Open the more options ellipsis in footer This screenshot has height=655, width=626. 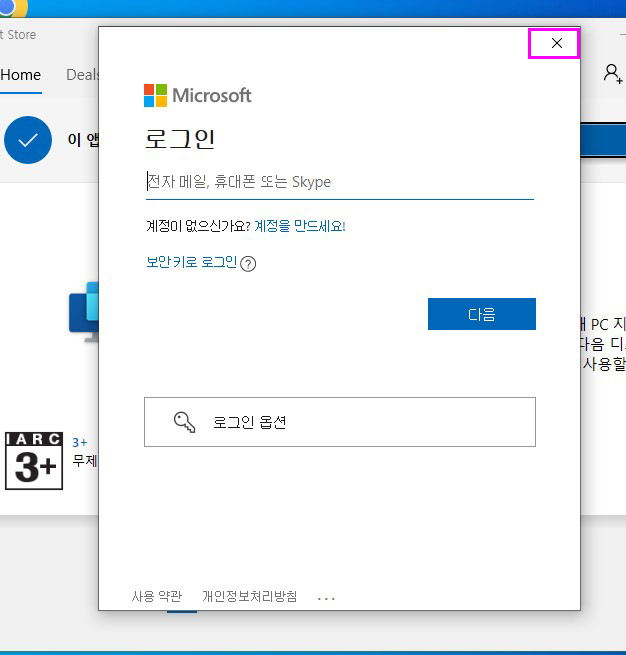tap(326, 599)
